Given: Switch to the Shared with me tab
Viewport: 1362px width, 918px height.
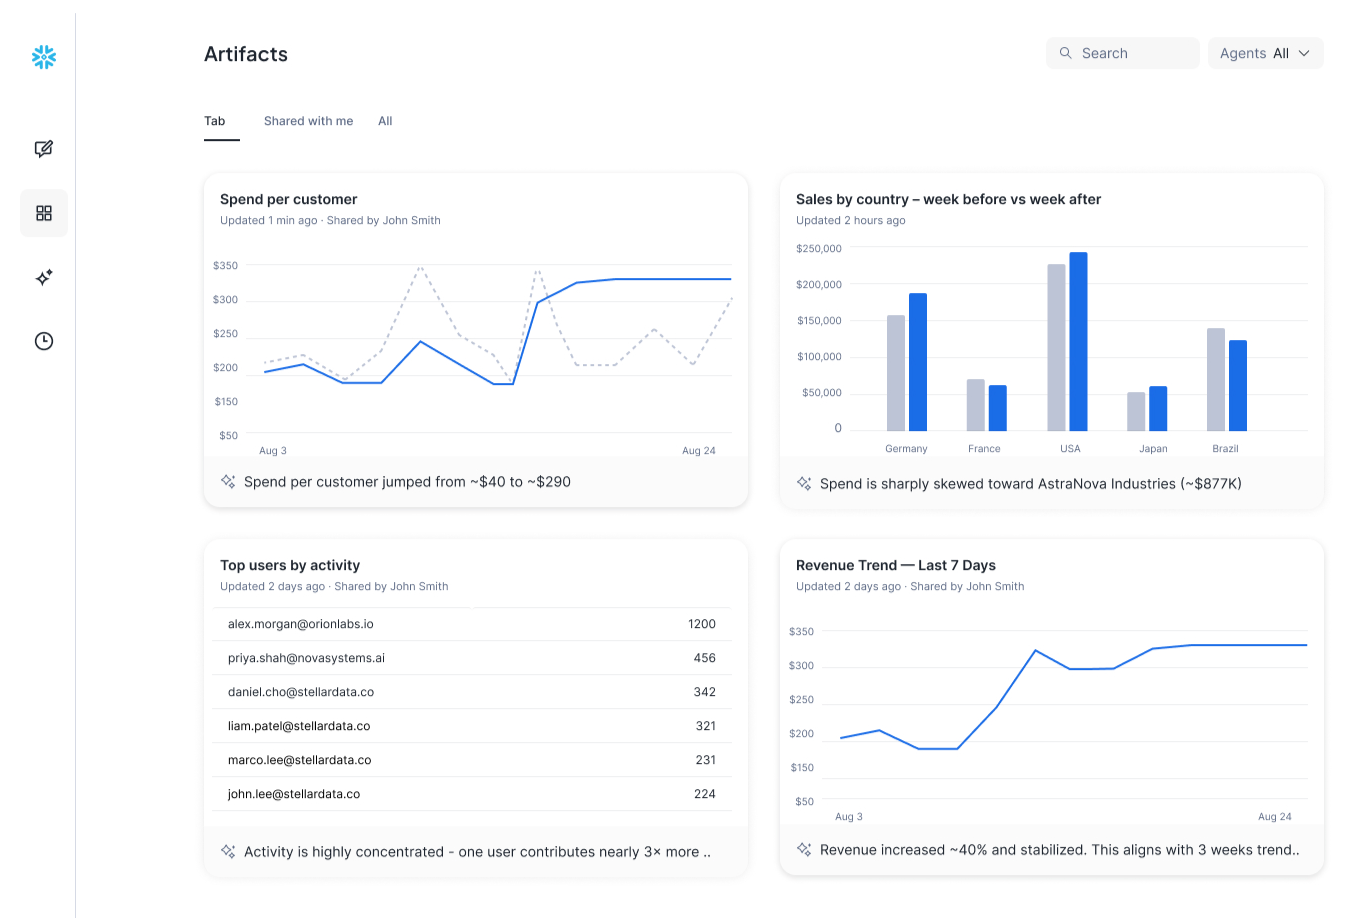Looking at the screenshot, I should pyautogui.click(x=308, y=121).
